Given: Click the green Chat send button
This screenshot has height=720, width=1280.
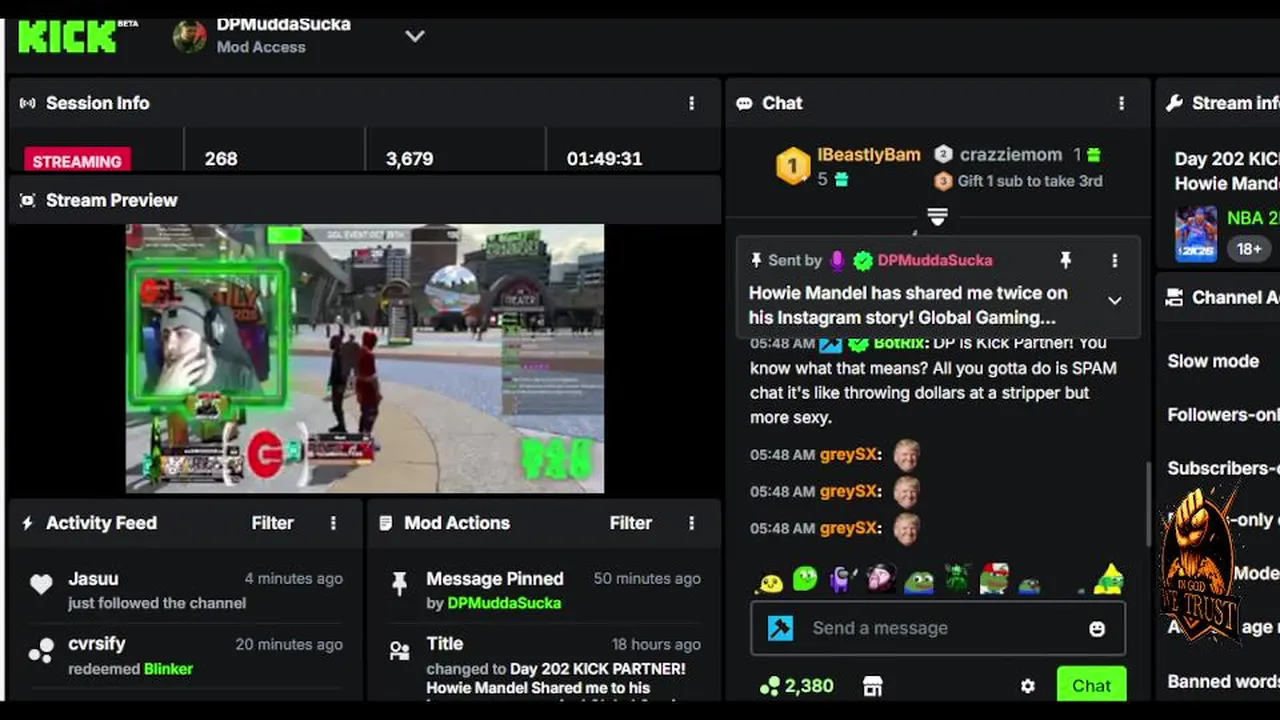Looking at the screenshot, I should pyautogui.click(x=1091, y=685).
